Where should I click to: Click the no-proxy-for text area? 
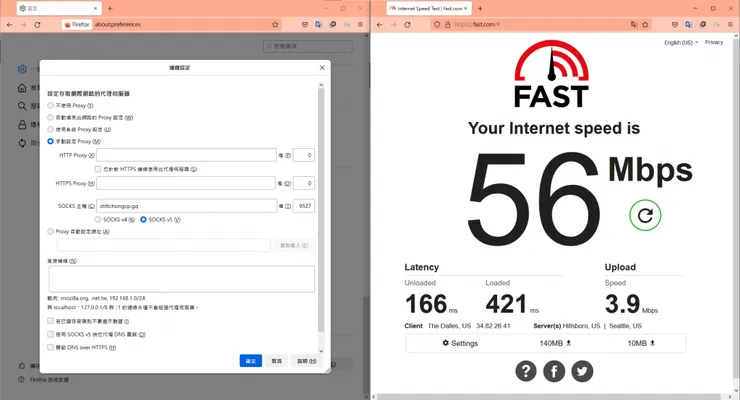[x=182, y=279]
